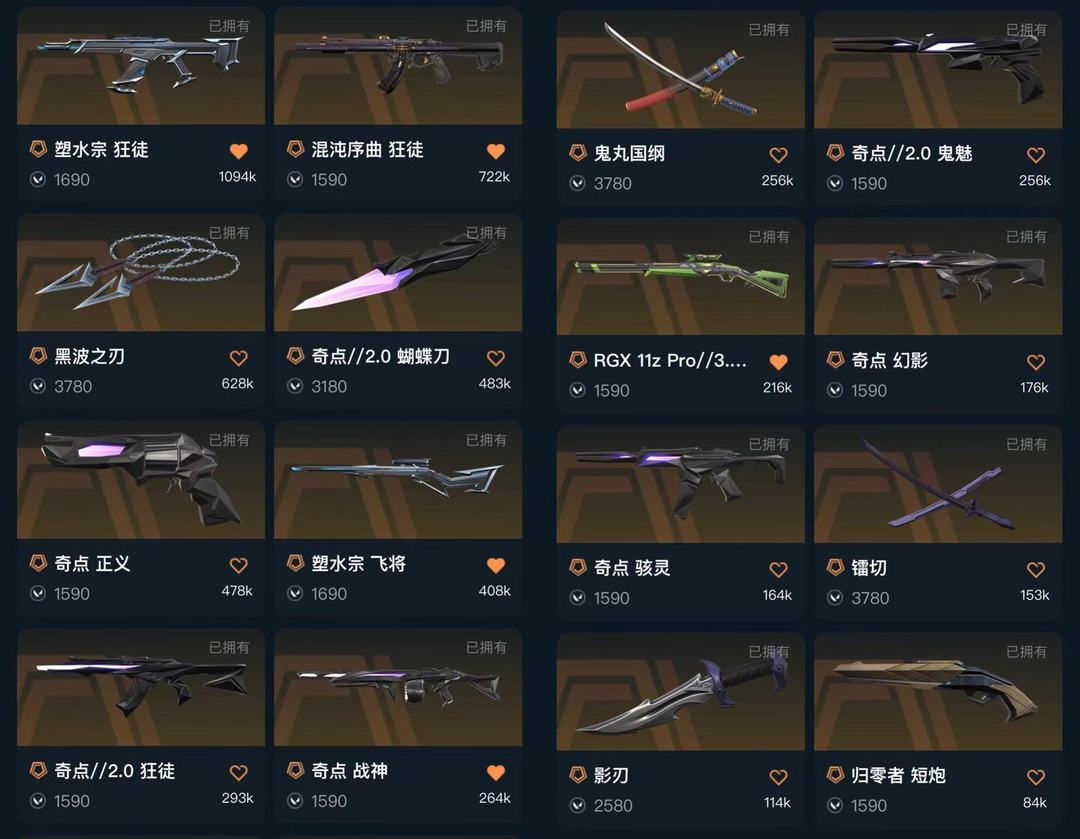1080x839 pixels.
Task: Toggle favorite heart on 鬼丸国纲
Action: (778, 156)
